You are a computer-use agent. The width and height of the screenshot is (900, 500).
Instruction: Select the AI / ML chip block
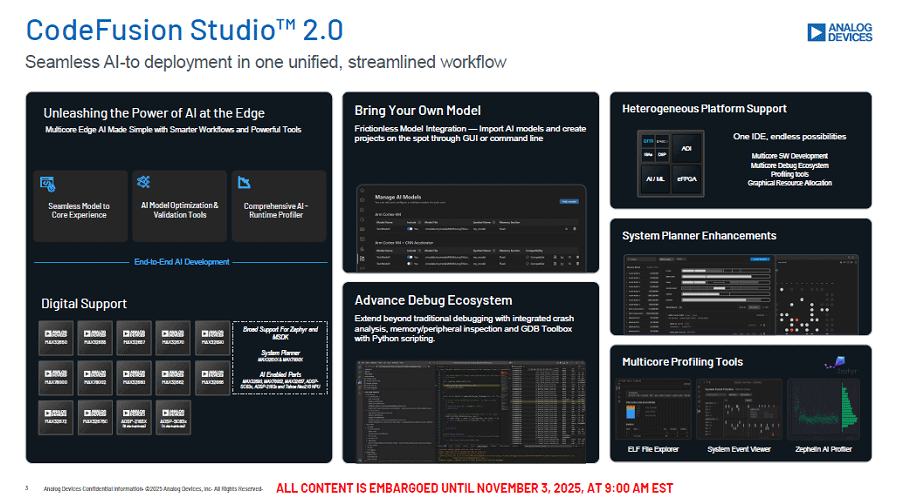tap(656, 178)
